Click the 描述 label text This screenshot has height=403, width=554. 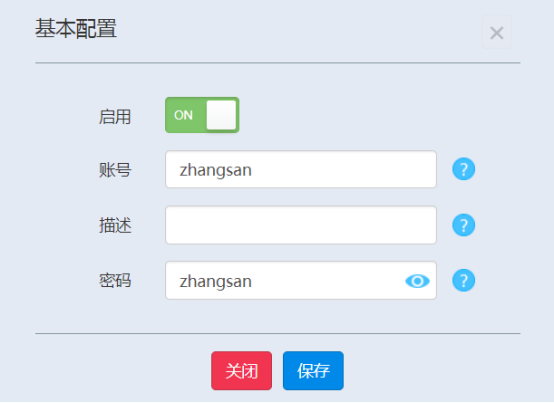[115, 225]
